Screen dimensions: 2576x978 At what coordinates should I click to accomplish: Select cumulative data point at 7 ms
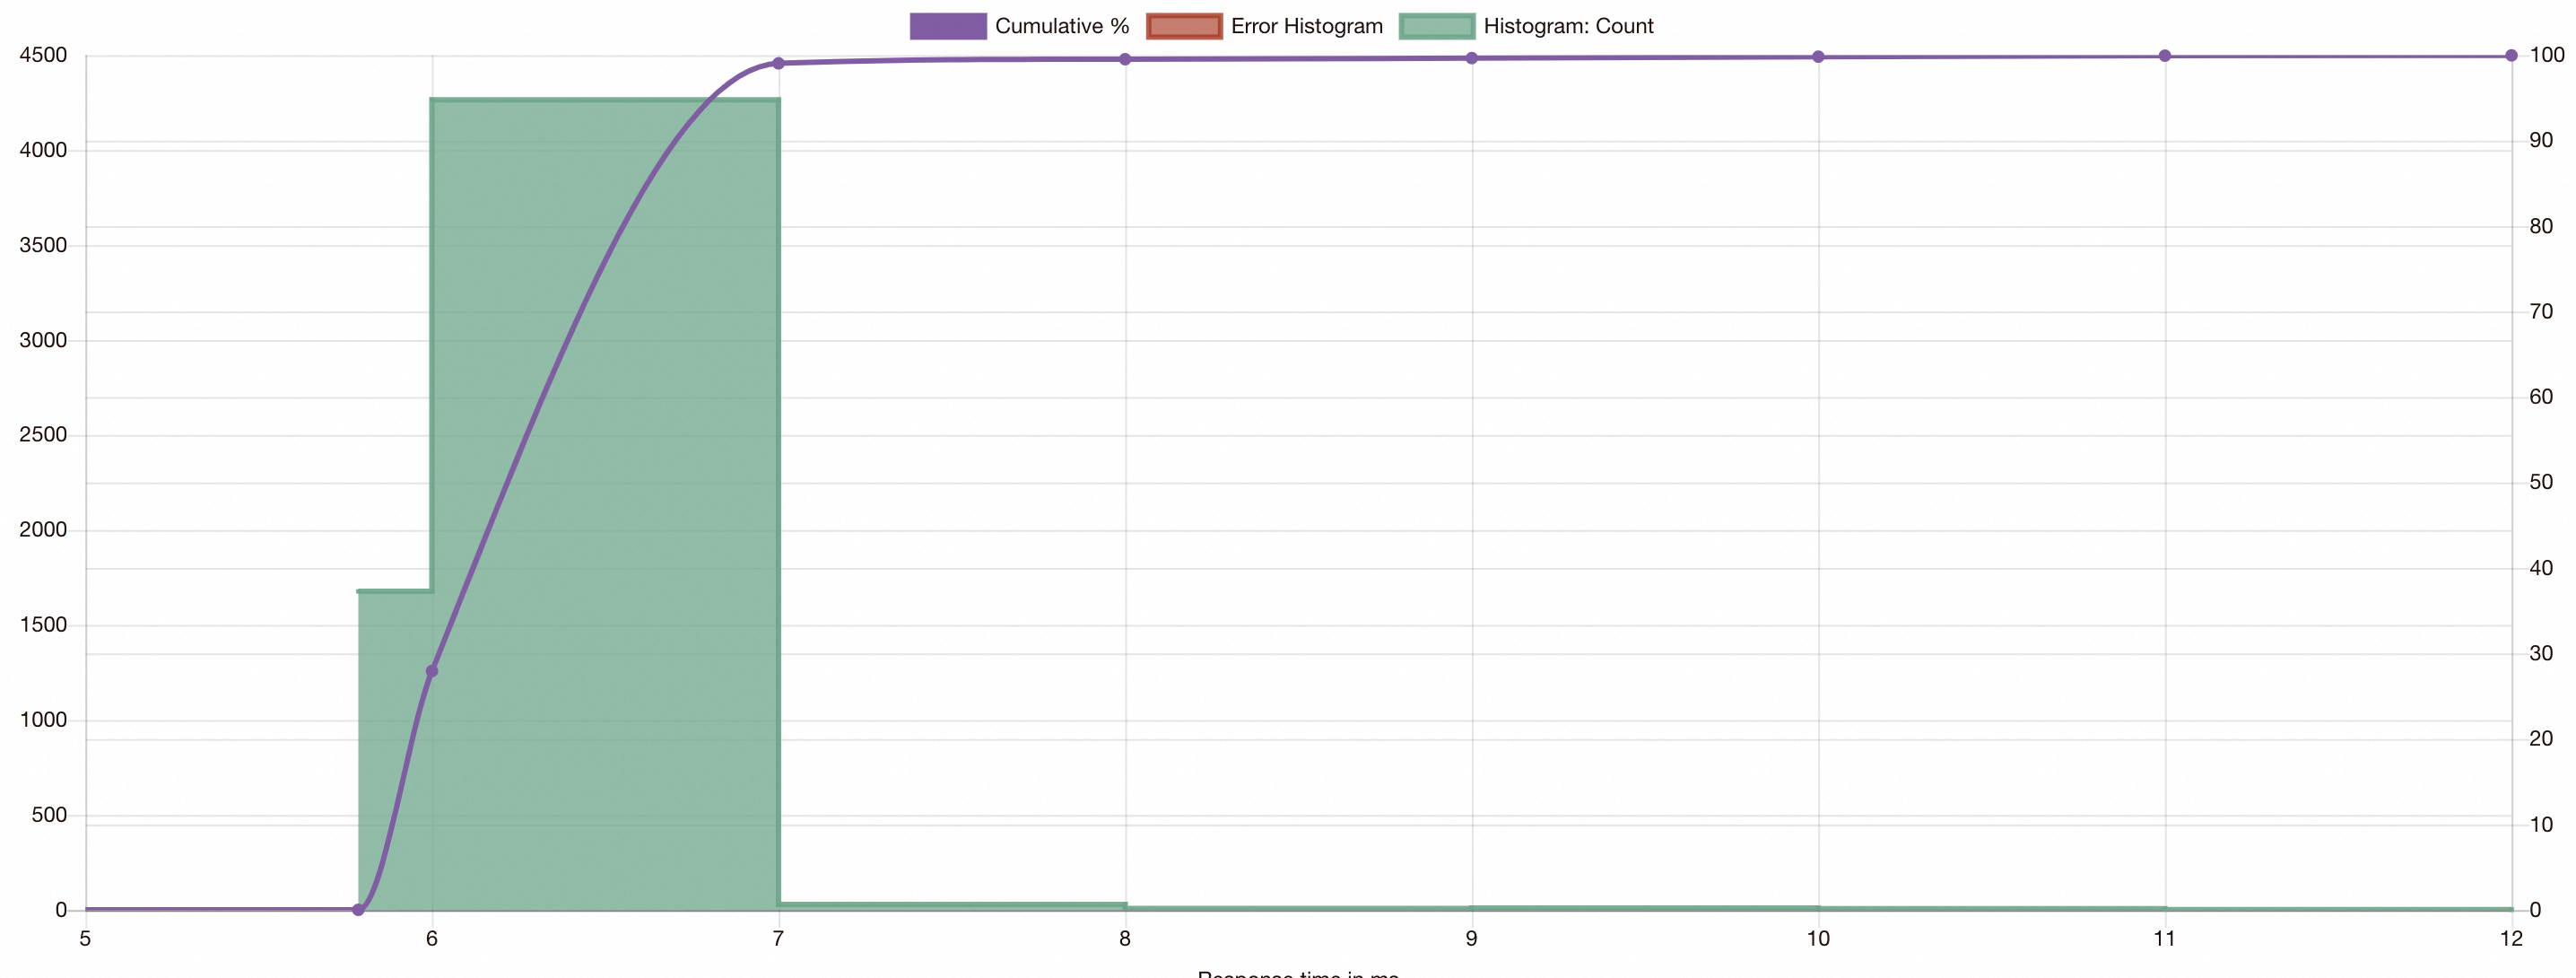(778, 63)
